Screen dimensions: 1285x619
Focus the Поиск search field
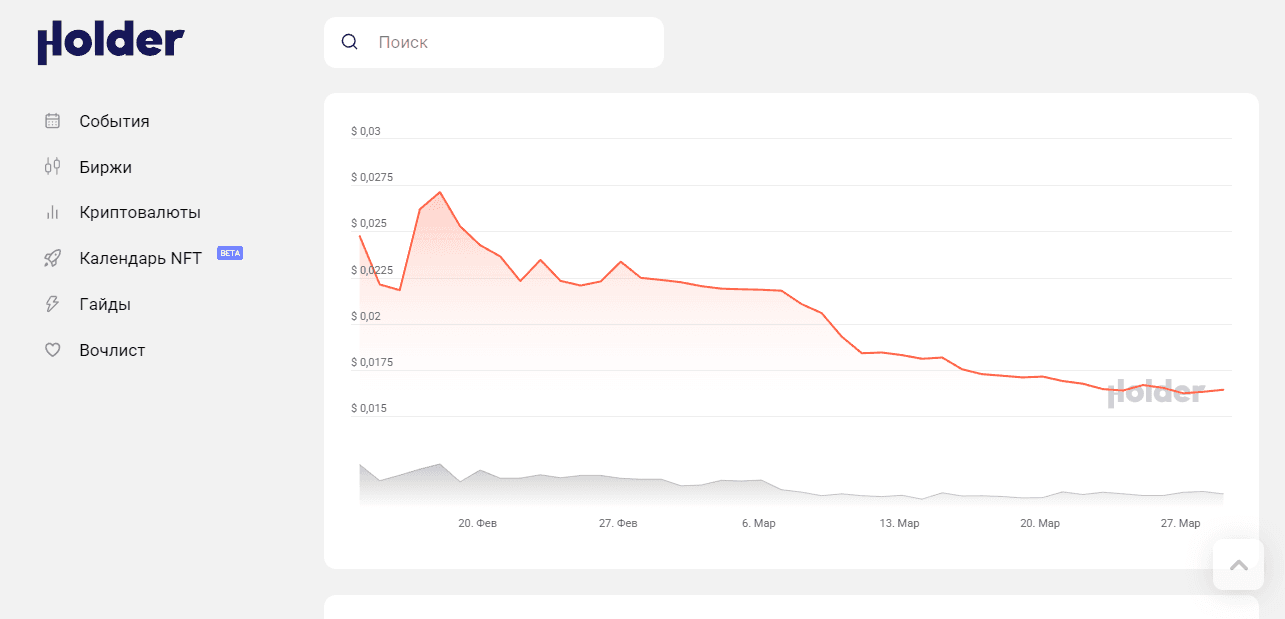coord(510,42)
